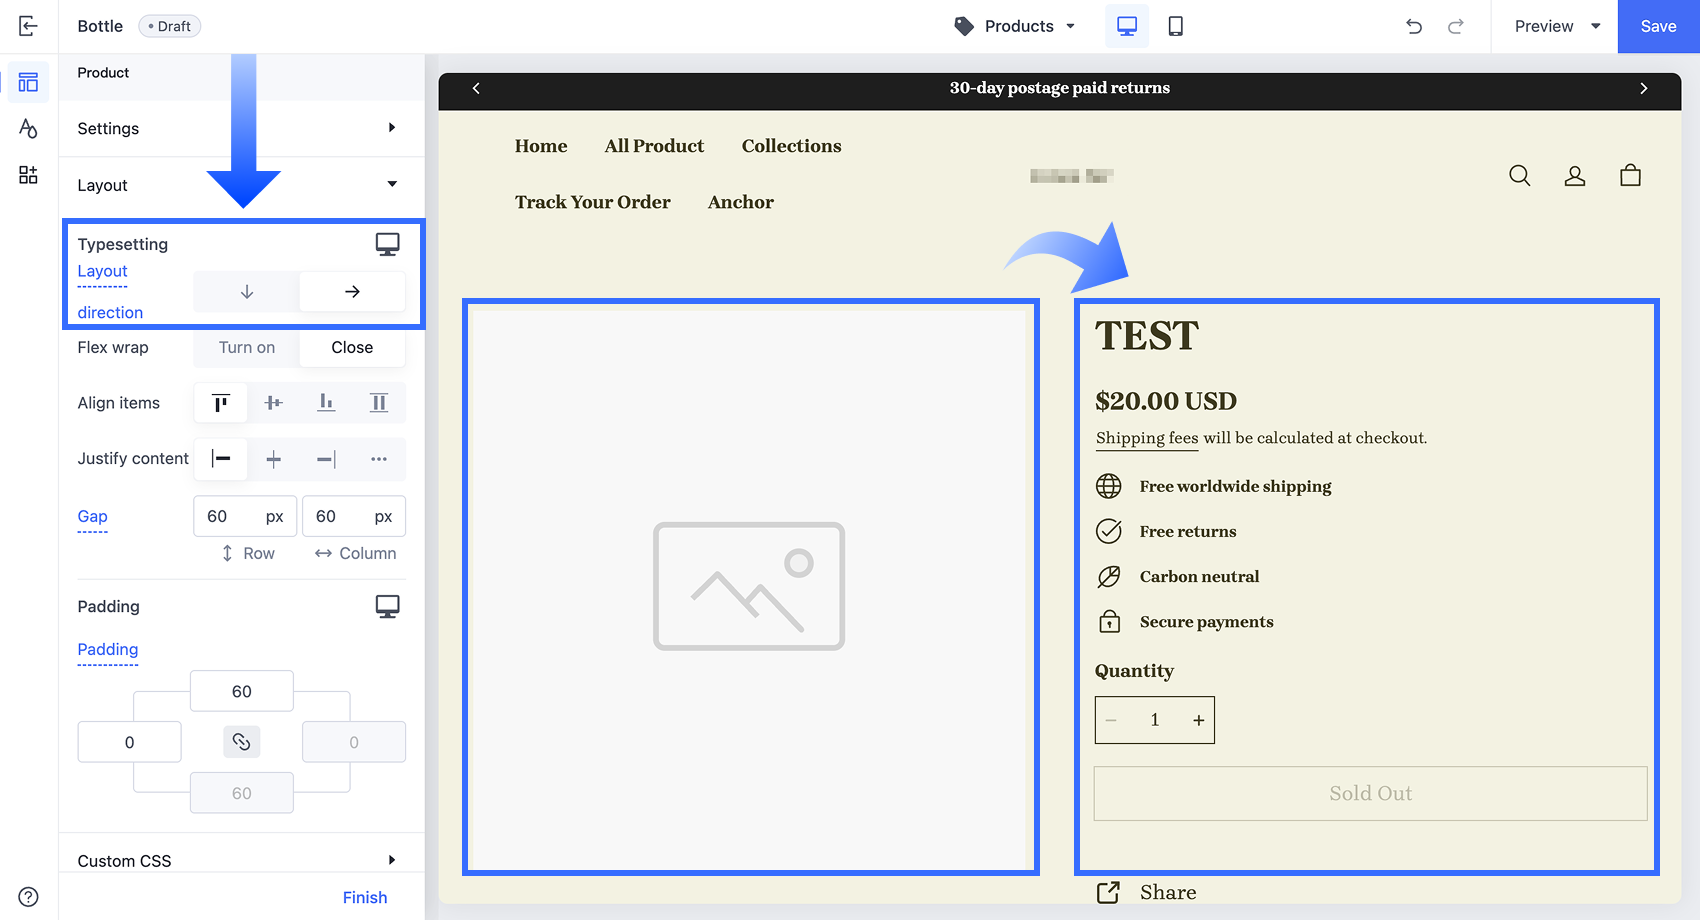Screen dimensions: 1700x920
Task: Switch to mobile preview icon
Action: click(1175, 26)
